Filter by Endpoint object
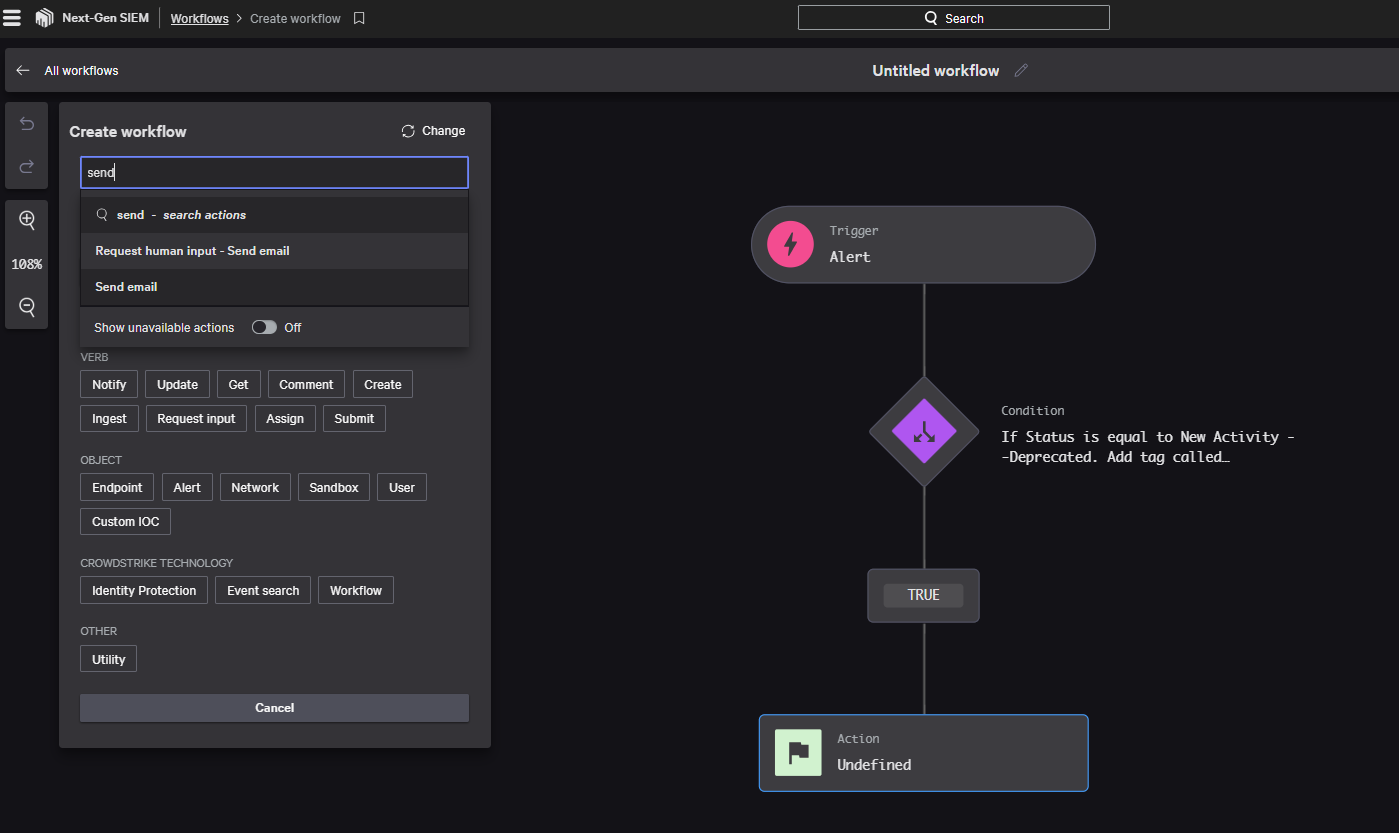The width and height of the screenshot is (1399, 833). pos(117,488)
